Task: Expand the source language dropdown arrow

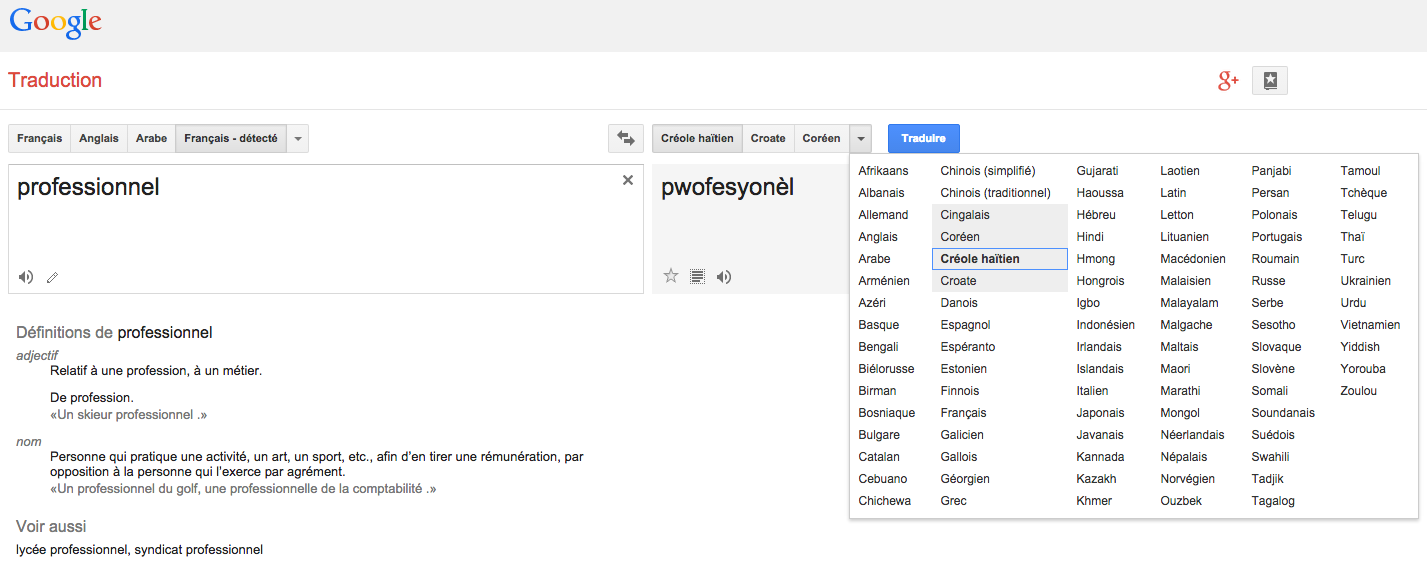Action: click(x=298, y=139)
